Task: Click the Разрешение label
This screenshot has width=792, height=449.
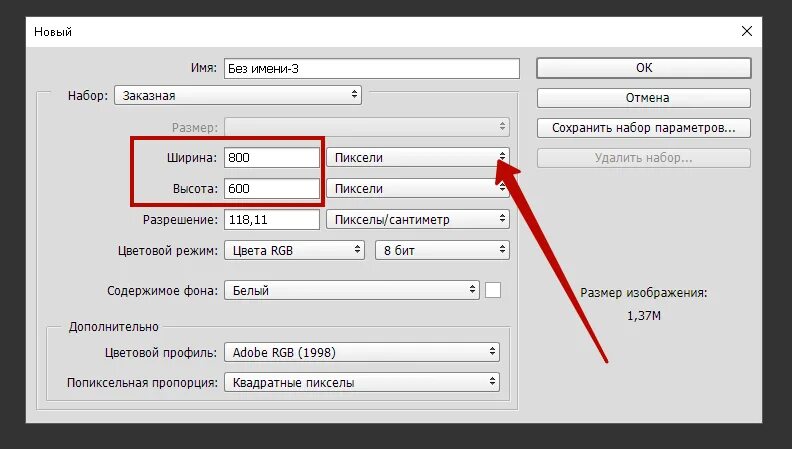Action: (x=180, y=220)
